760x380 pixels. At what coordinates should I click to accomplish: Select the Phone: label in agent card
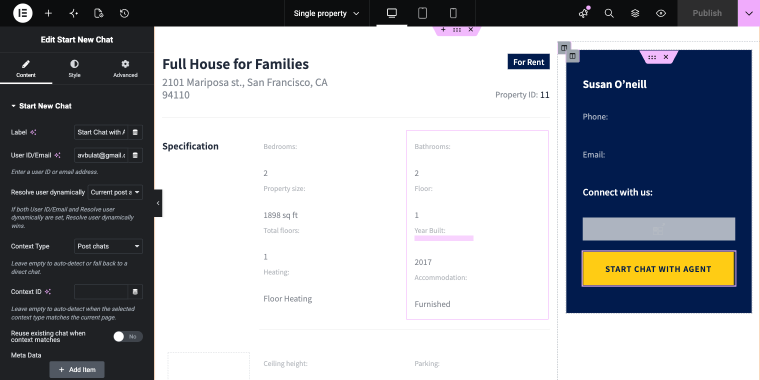point(595,117)
